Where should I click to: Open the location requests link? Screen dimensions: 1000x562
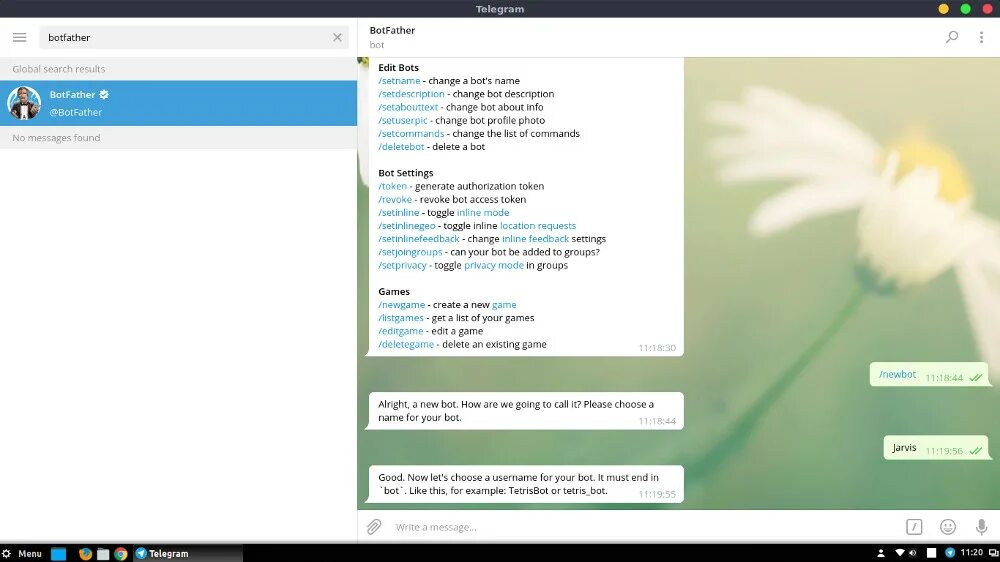pyautogui.click(x=538, y=226)
